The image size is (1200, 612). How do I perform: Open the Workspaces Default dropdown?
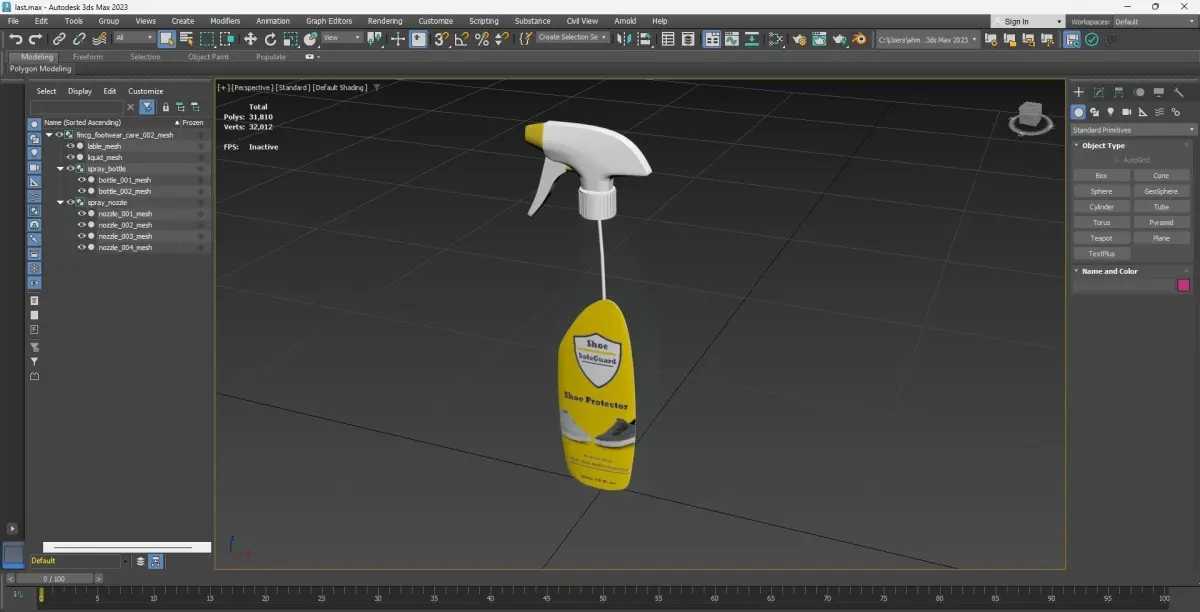1153,21
